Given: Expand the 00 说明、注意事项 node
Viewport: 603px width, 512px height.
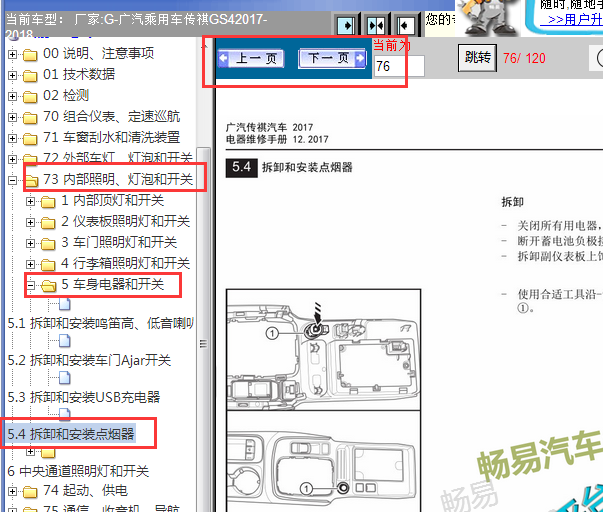Looking at the screenshot, I should pyautogui.click(x=12, y=54).
